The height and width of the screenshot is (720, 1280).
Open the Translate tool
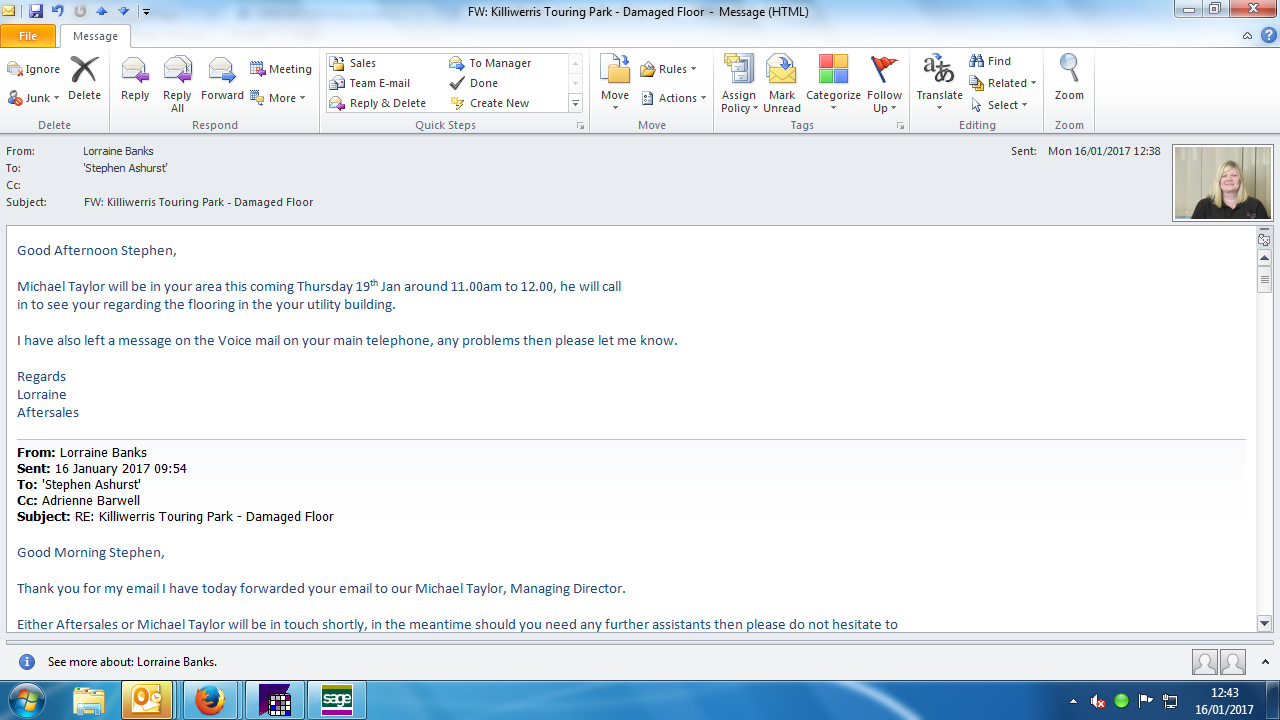point(938,82)
